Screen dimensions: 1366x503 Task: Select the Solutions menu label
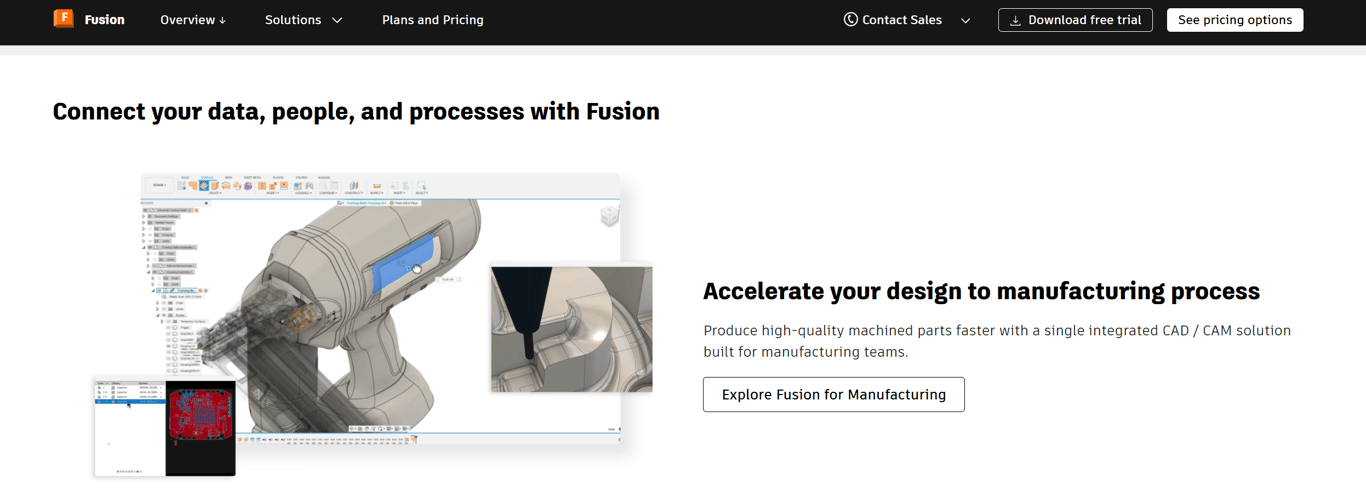point(293,20)
